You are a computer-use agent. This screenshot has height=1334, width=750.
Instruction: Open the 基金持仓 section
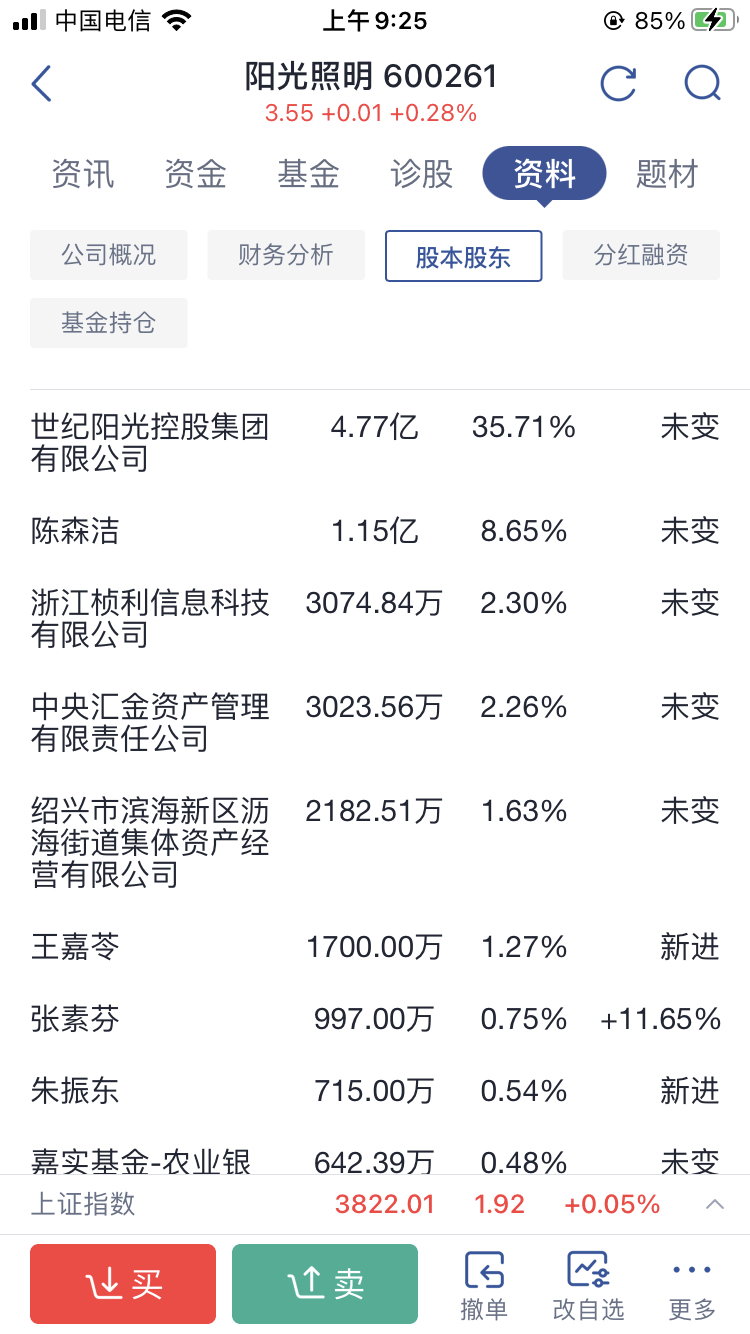pos(108,323)
